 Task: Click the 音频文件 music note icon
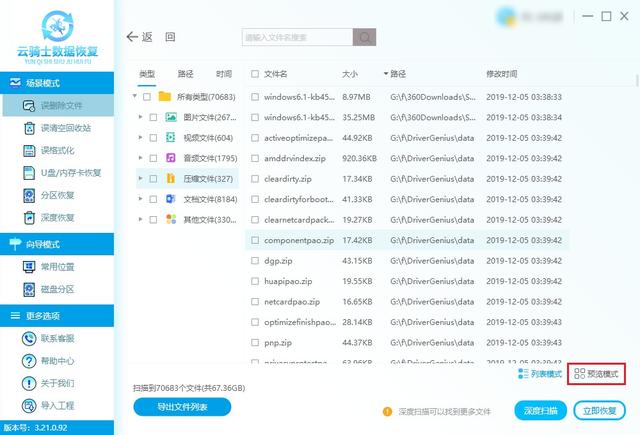click(171, 158)
